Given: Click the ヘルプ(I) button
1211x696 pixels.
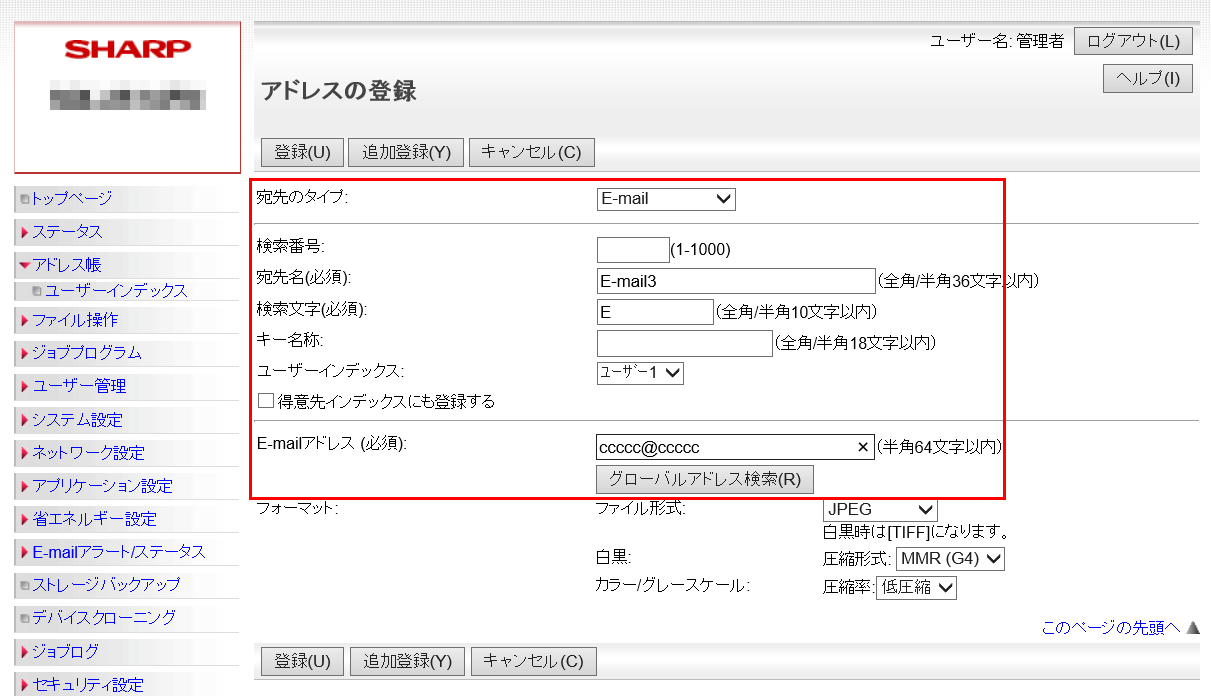Looking at the screenshot, I should (1148, 78).
